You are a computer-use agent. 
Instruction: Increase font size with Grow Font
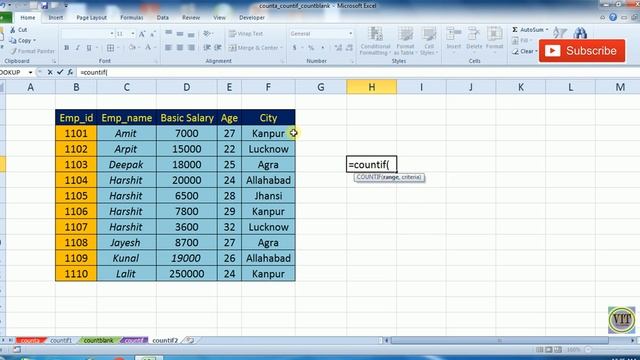coord(142,34)
